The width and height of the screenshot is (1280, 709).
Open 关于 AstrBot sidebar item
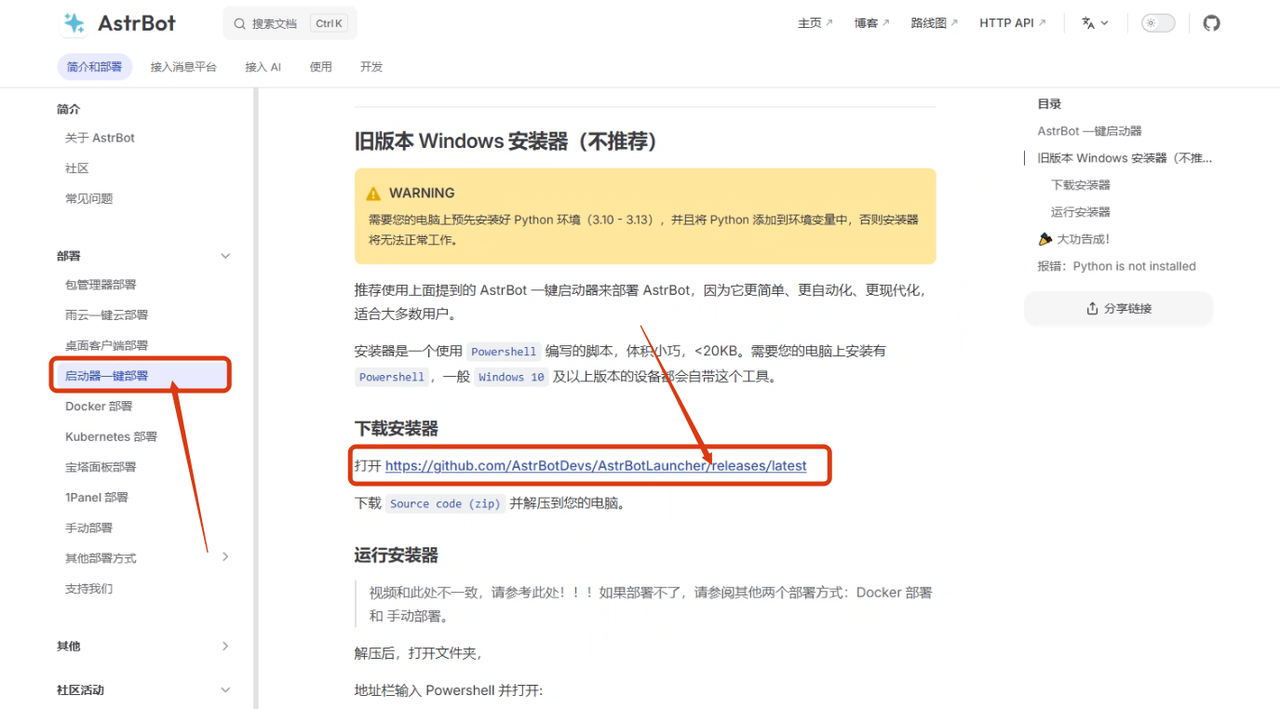[100, 138]
